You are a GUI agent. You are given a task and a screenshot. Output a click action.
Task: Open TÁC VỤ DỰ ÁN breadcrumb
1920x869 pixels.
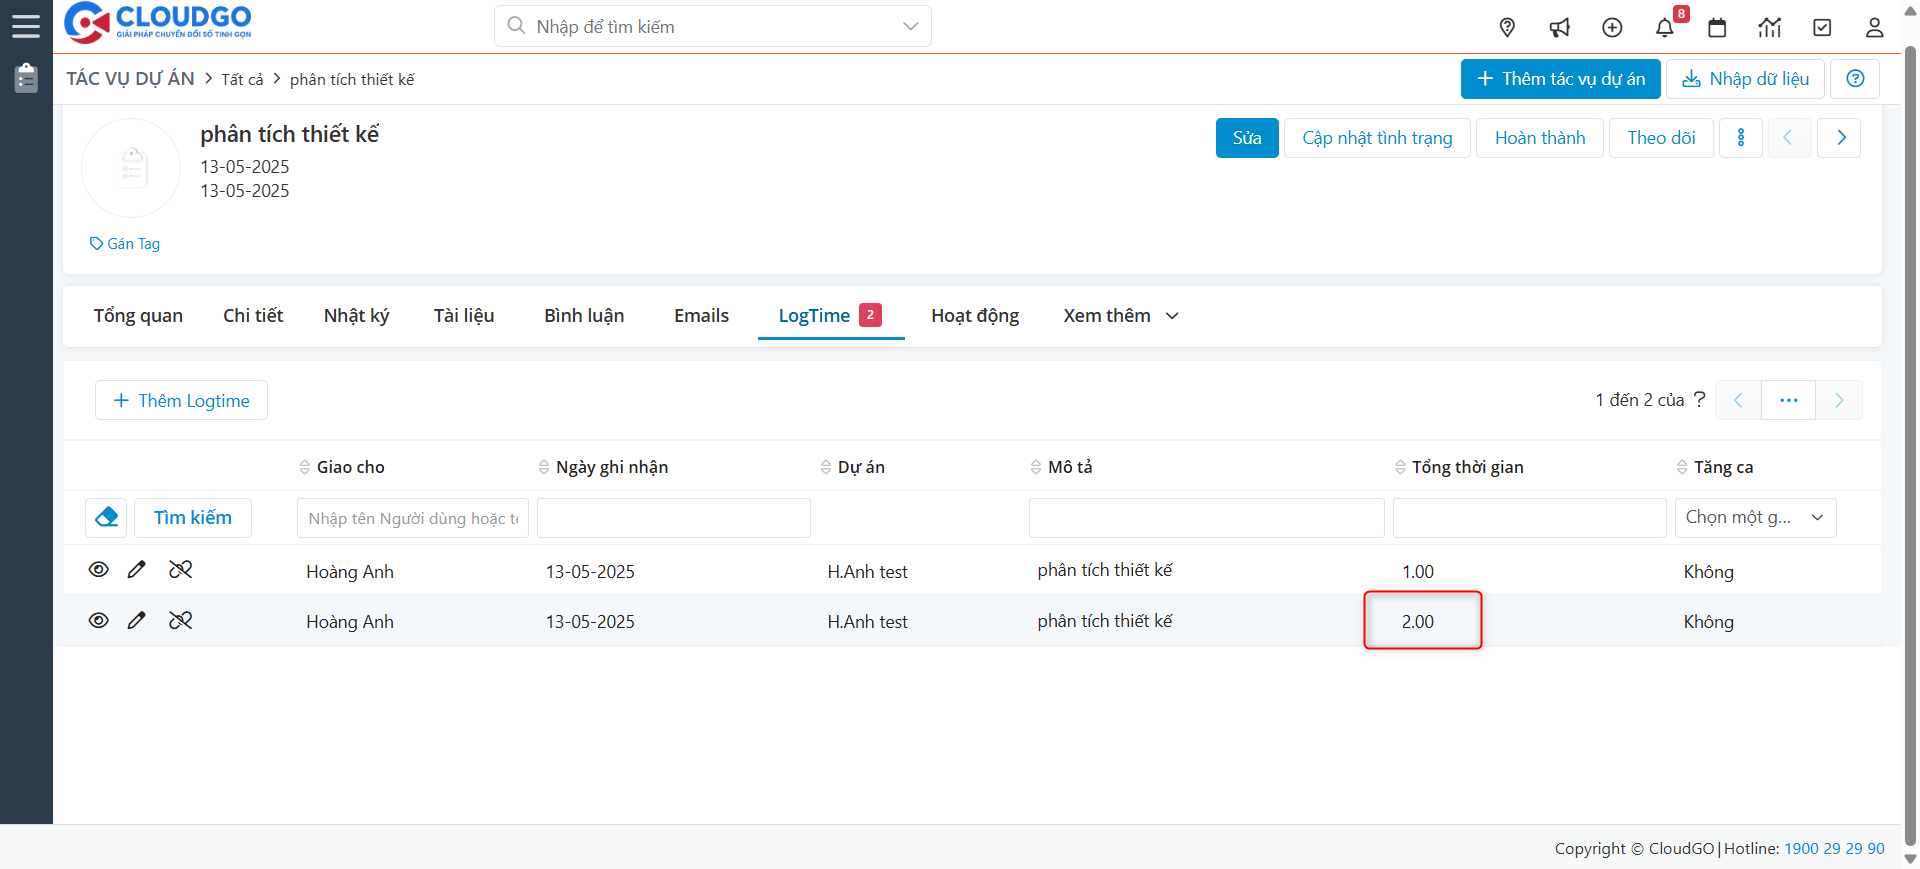(130, 79)
